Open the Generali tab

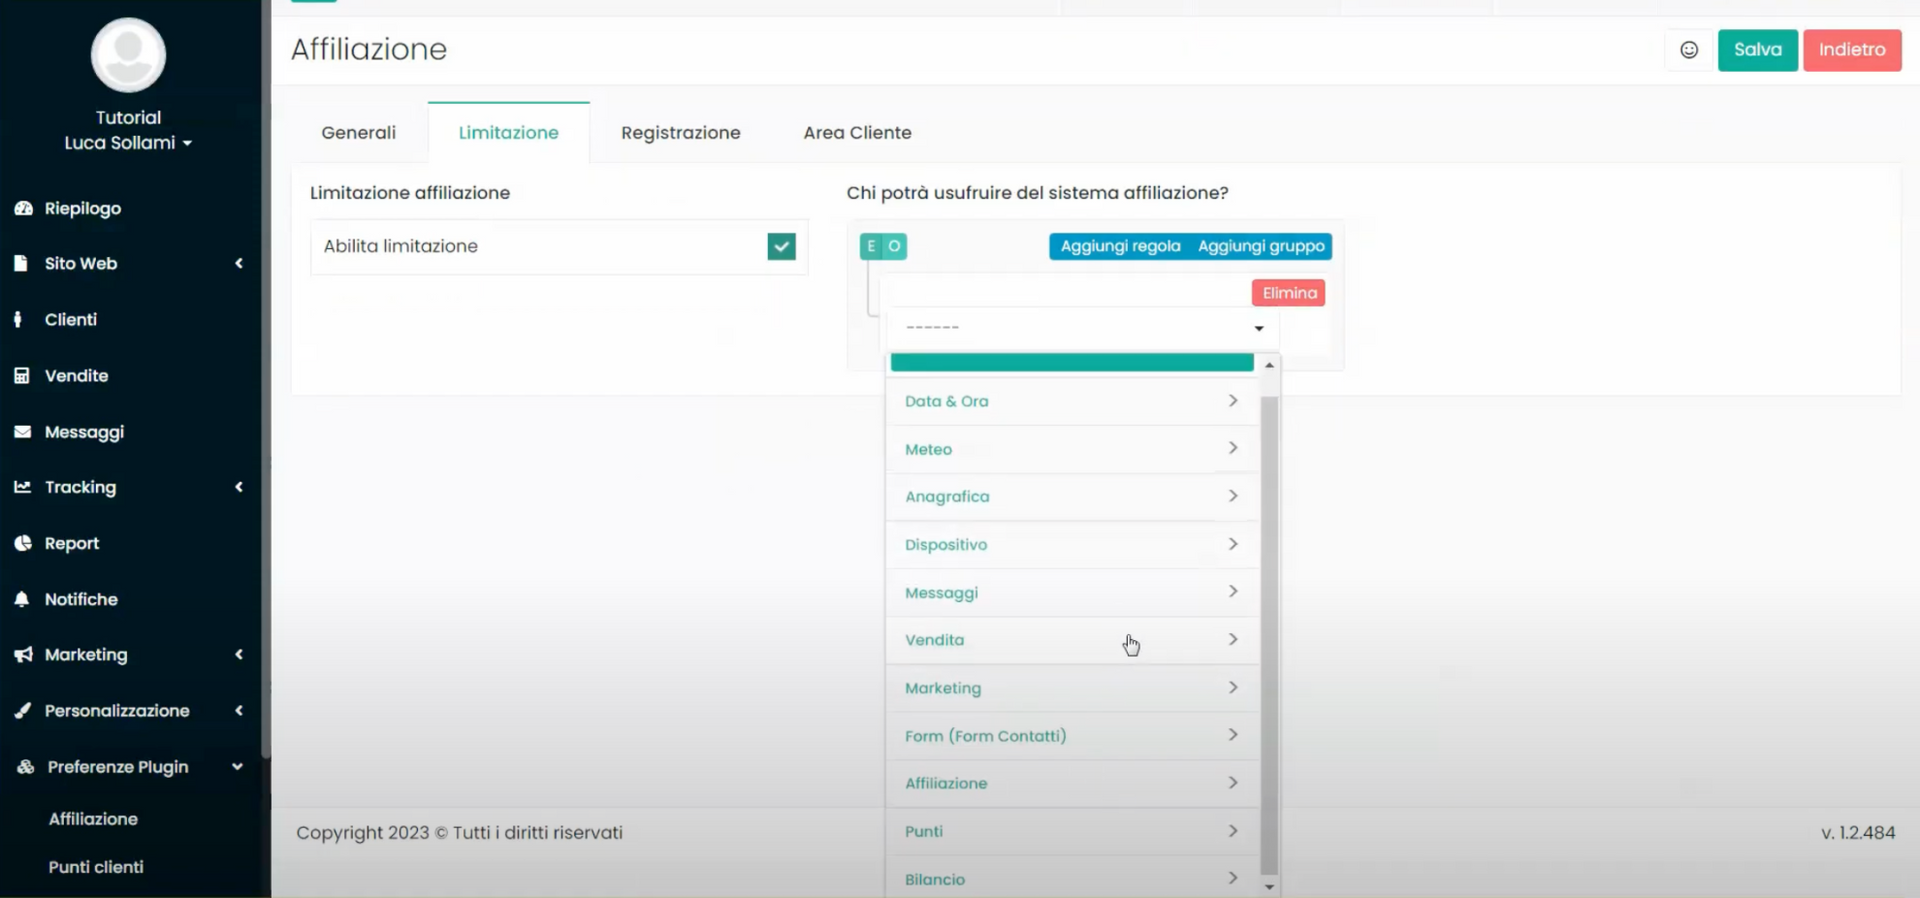point(359,133)
